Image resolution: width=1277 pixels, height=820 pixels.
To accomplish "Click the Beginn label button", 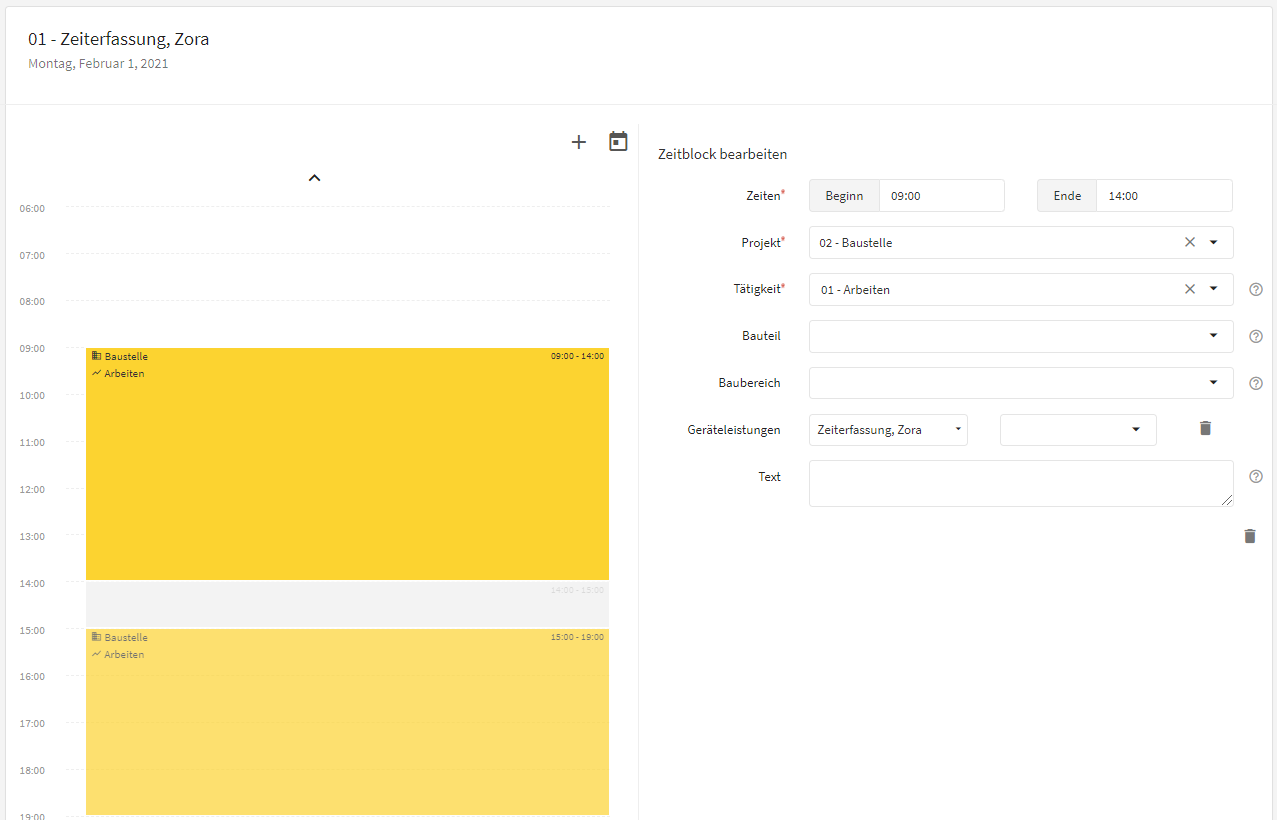I will [844, 196].
